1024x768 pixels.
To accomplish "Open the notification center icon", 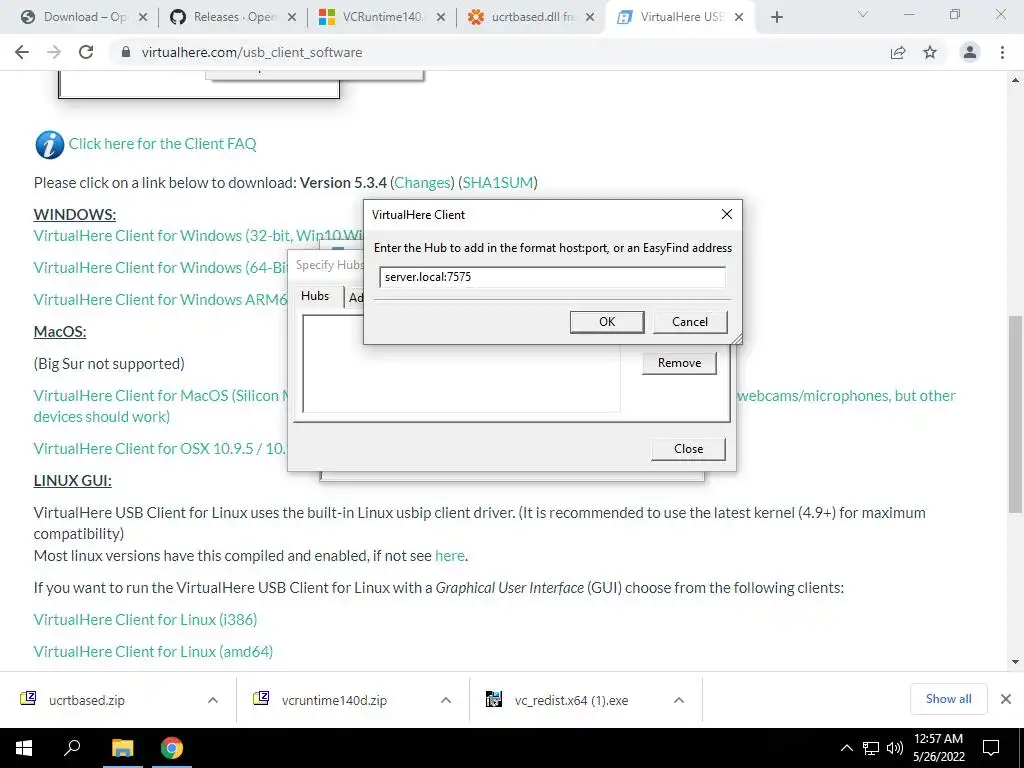I will coord(991,748).
